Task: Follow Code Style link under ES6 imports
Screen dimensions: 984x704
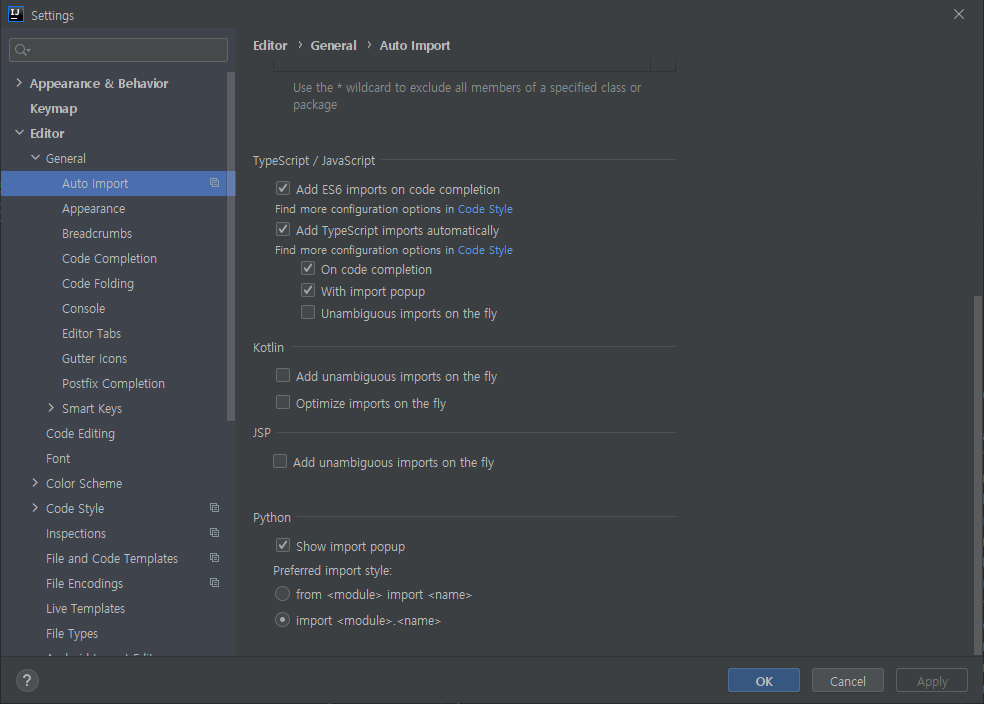Action: 485,209
